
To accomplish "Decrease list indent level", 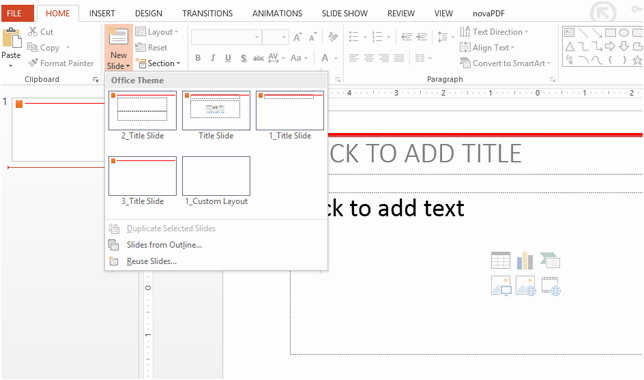I will (x=406, y=37).
